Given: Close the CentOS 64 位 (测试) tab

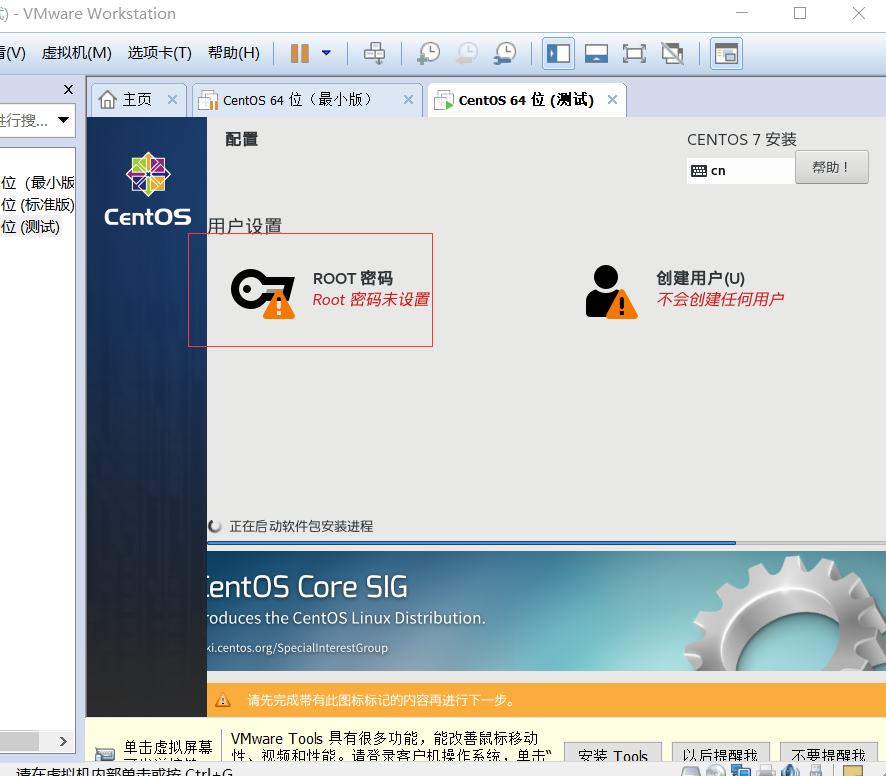Looking at the screenshot, I should (x=612, y=100).
